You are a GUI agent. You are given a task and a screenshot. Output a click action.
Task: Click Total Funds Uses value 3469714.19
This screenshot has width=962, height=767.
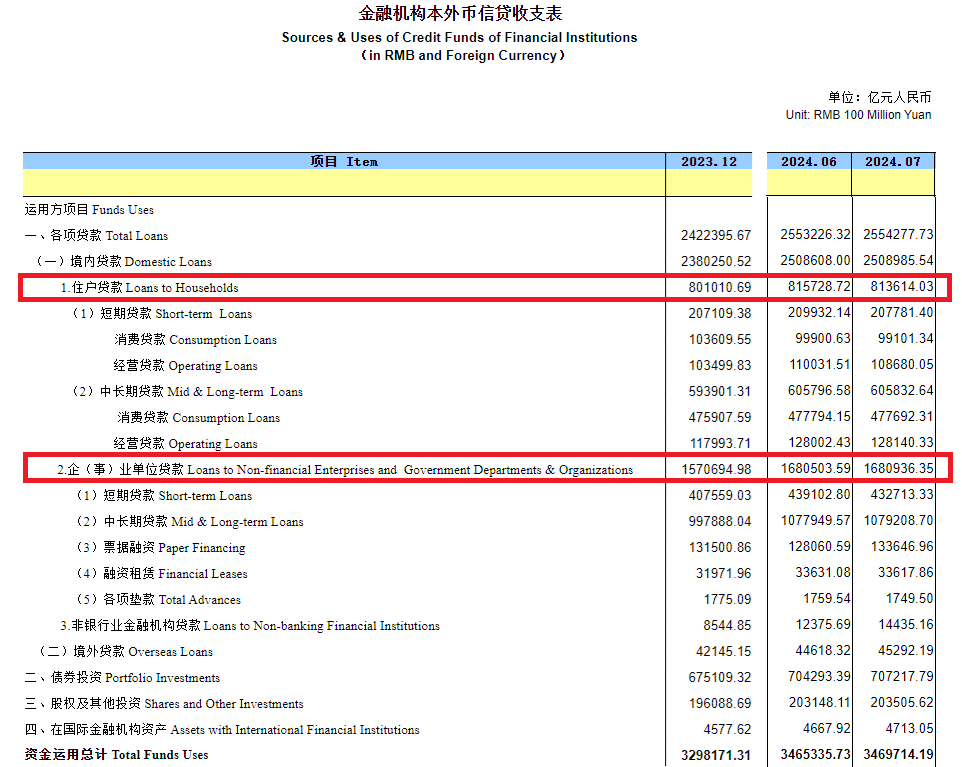[898, 754]
